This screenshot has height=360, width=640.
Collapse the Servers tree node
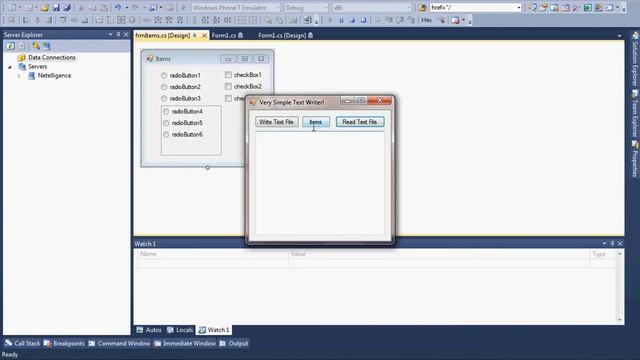10,67
